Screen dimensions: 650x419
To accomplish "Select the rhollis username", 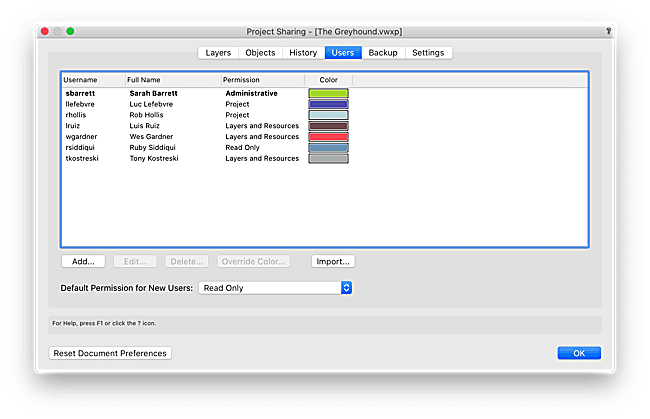I will pos(76,115).
